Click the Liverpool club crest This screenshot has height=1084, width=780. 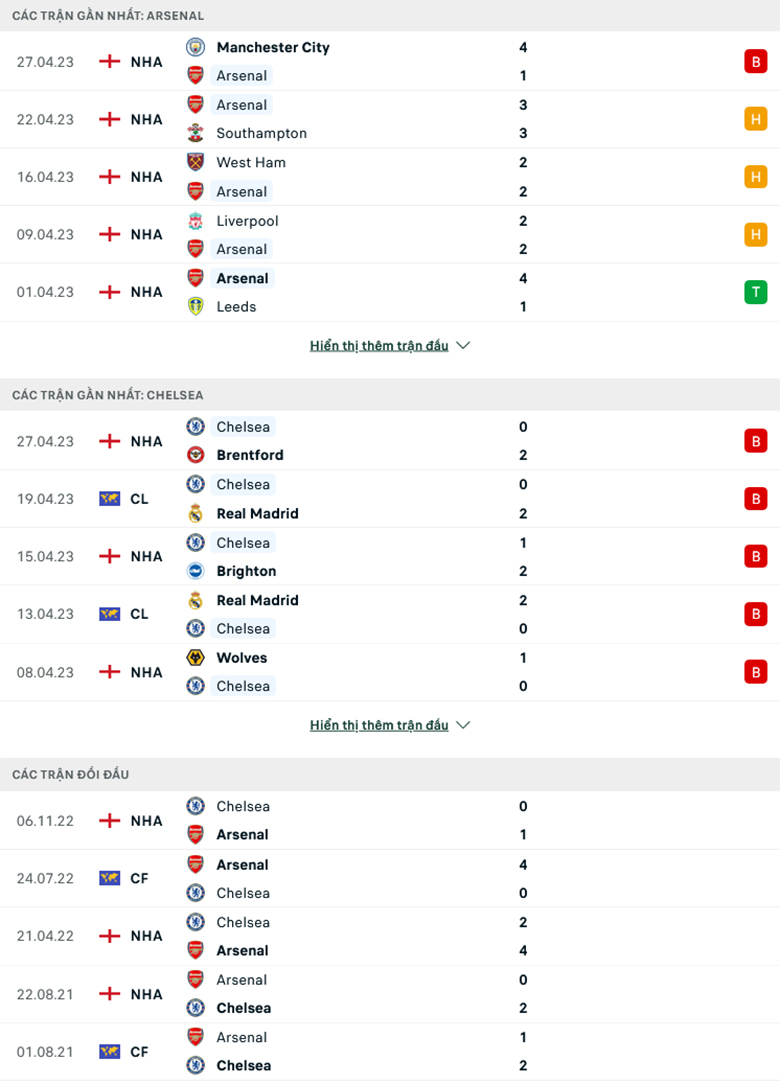pyautogui.click(x=196, y=221)
